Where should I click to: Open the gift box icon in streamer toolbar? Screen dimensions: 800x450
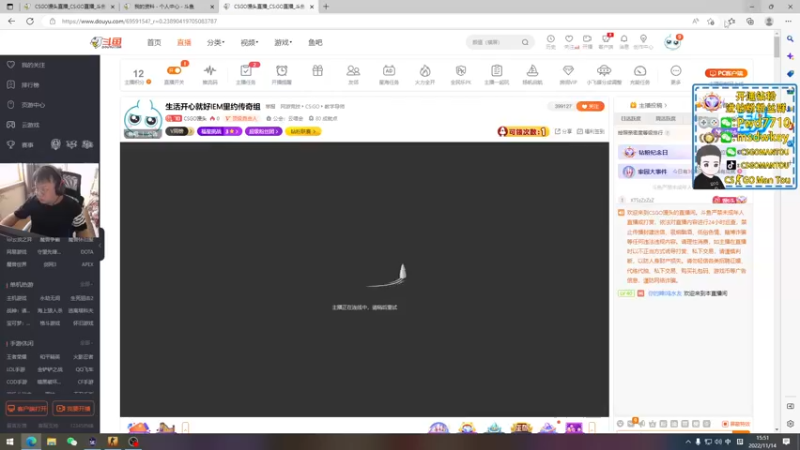pos(317,71)
